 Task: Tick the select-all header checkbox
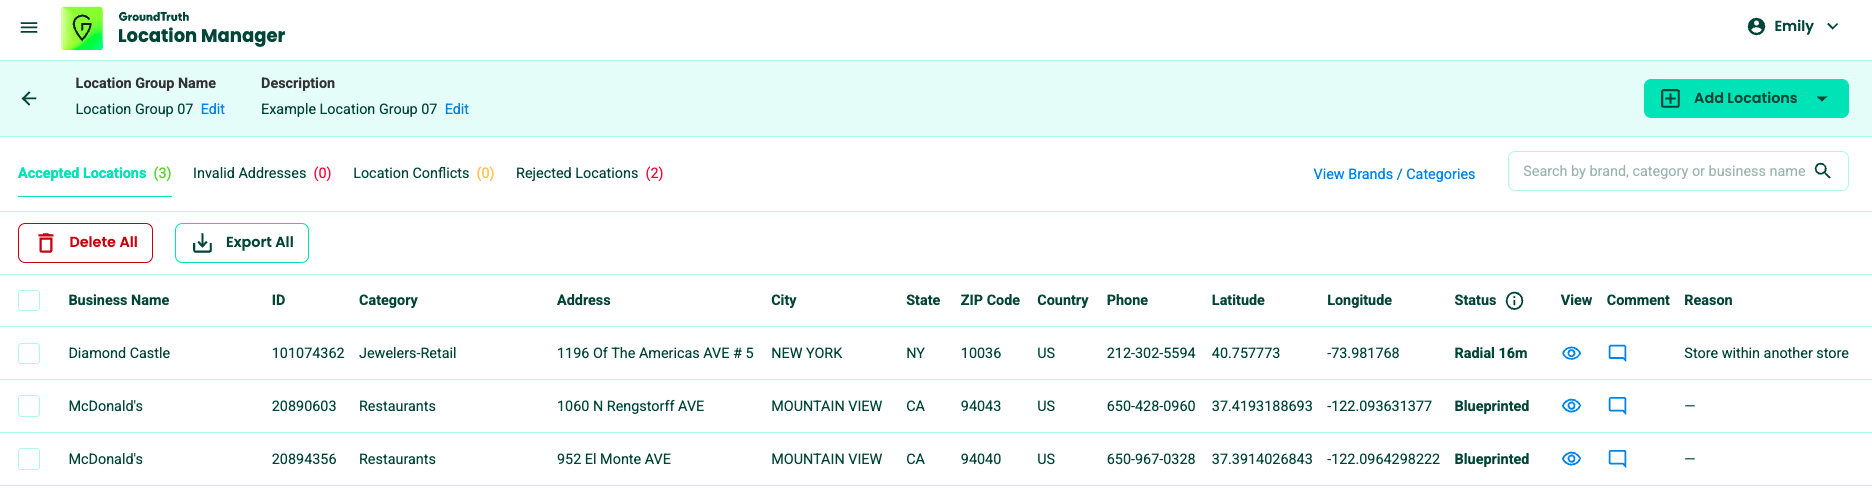29,300
